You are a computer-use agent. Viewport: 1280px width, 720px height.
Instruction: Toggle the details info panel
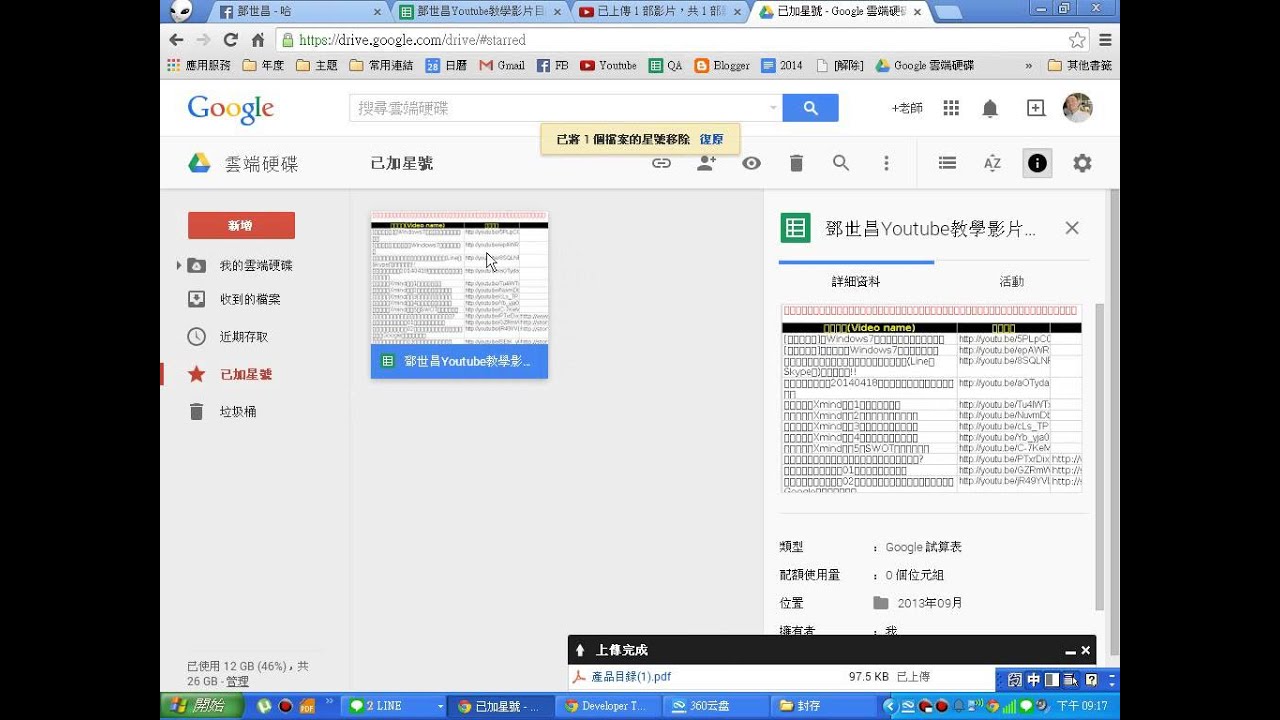click(x=1037, y=163)
